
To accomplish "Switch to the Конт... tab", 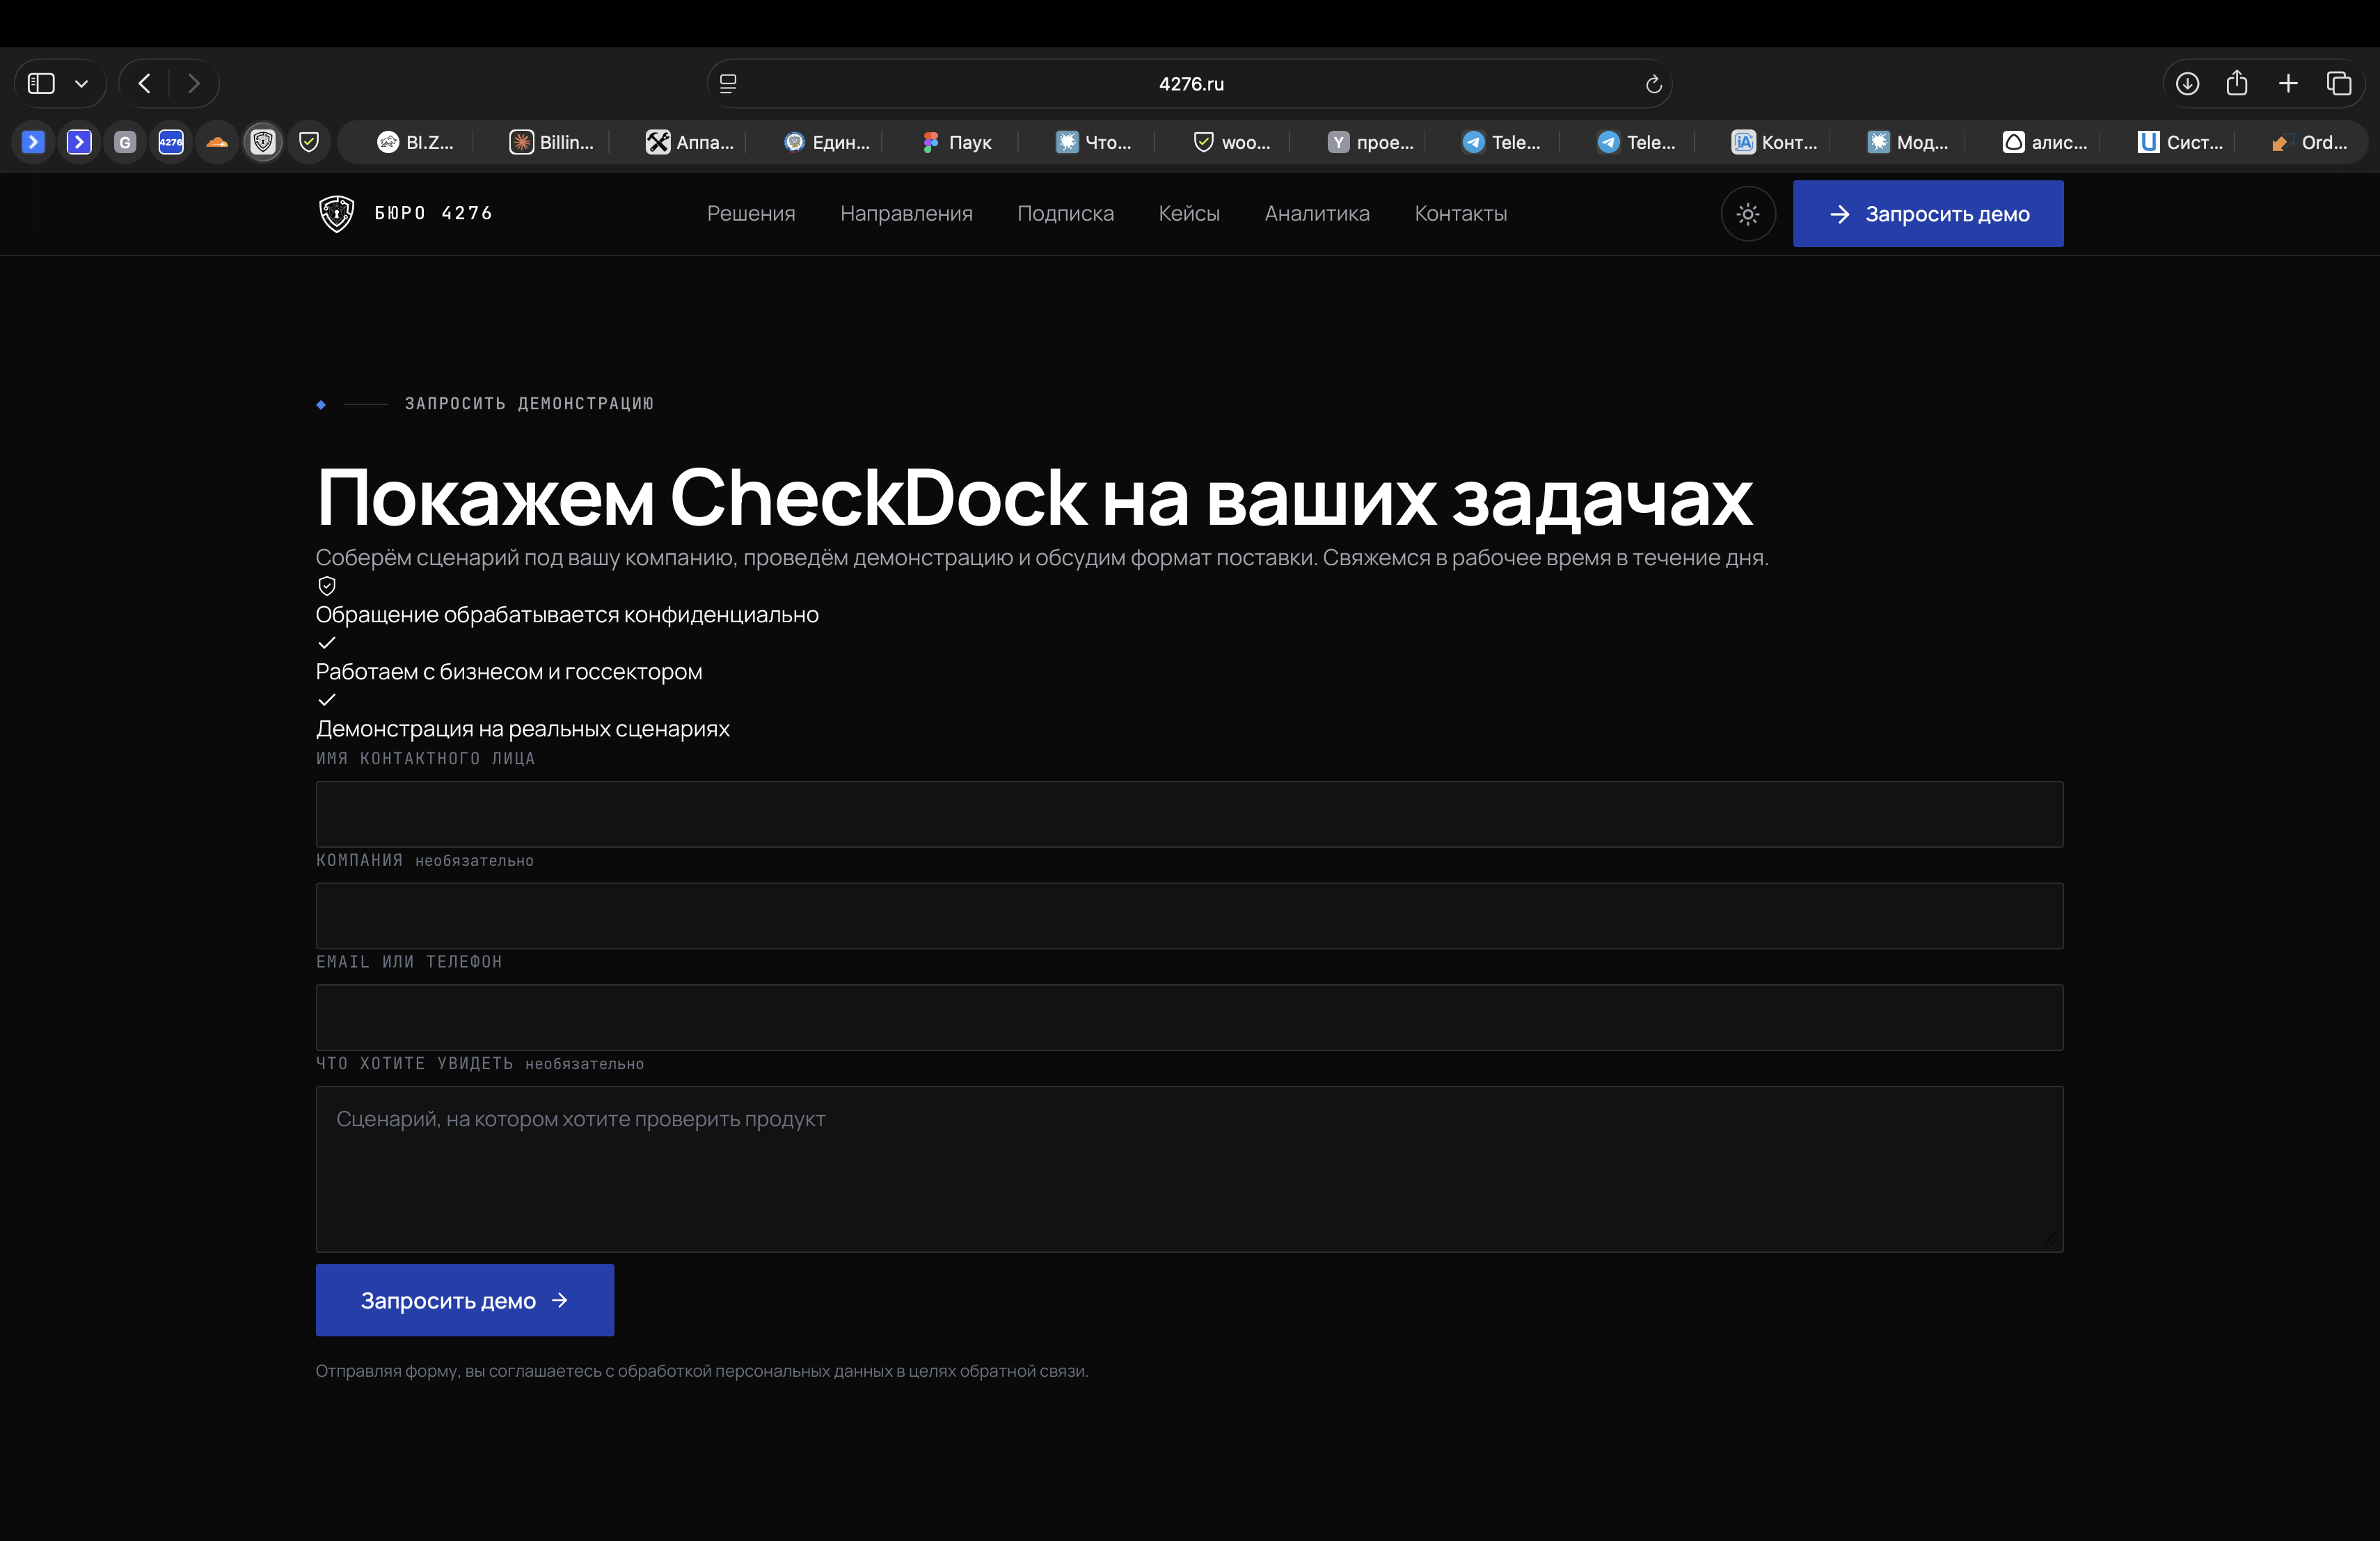I will point(1775,142).
